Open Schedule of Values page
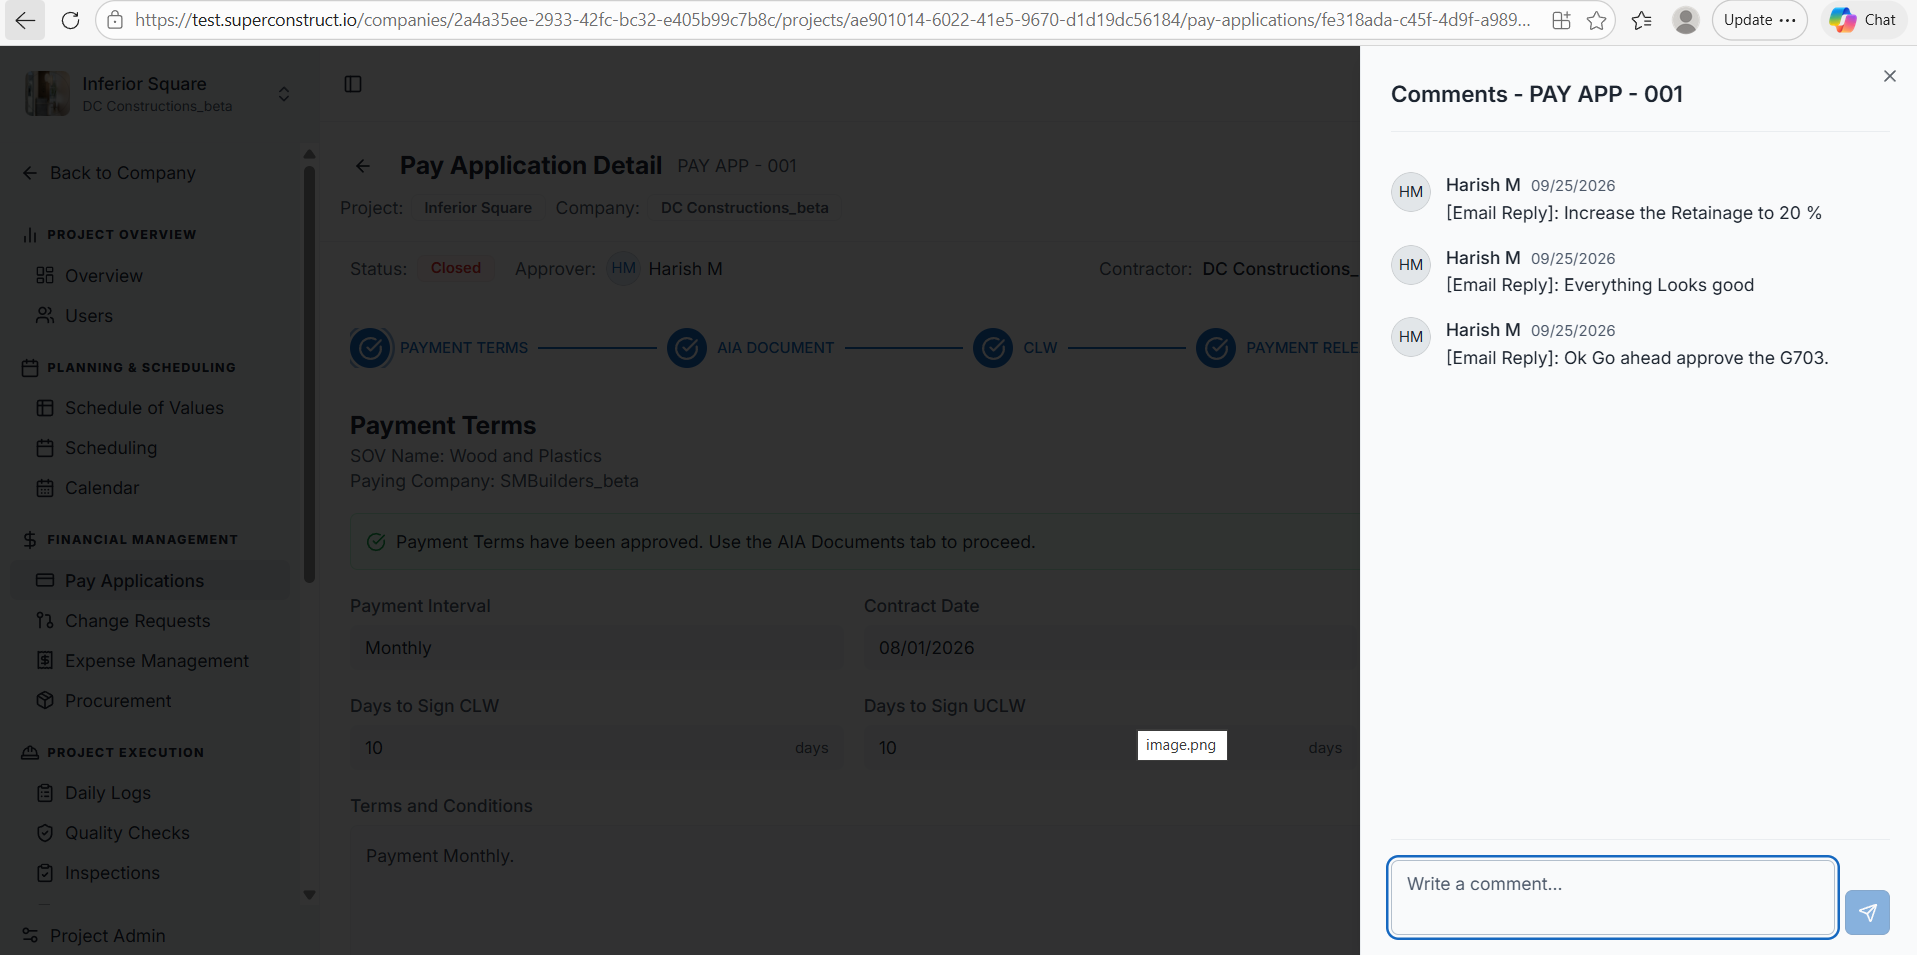The image size is (1917, 955). click(144, 408)
